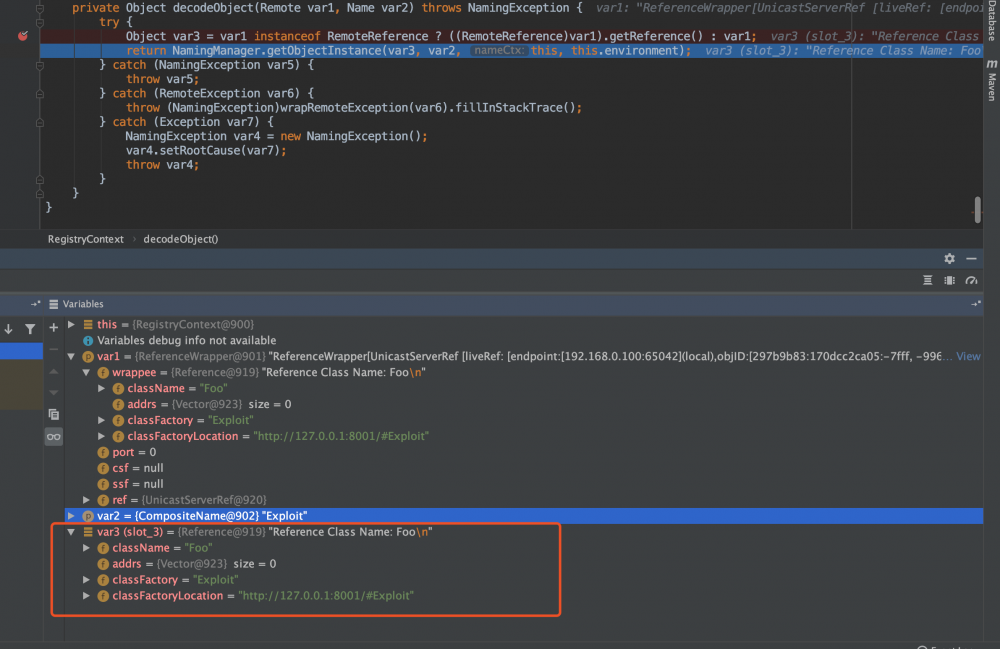The width and height of the screenshot is (1000, 649).
Task: Collapse the var1 ReferenceWrapper node
Action: [71, 356]
